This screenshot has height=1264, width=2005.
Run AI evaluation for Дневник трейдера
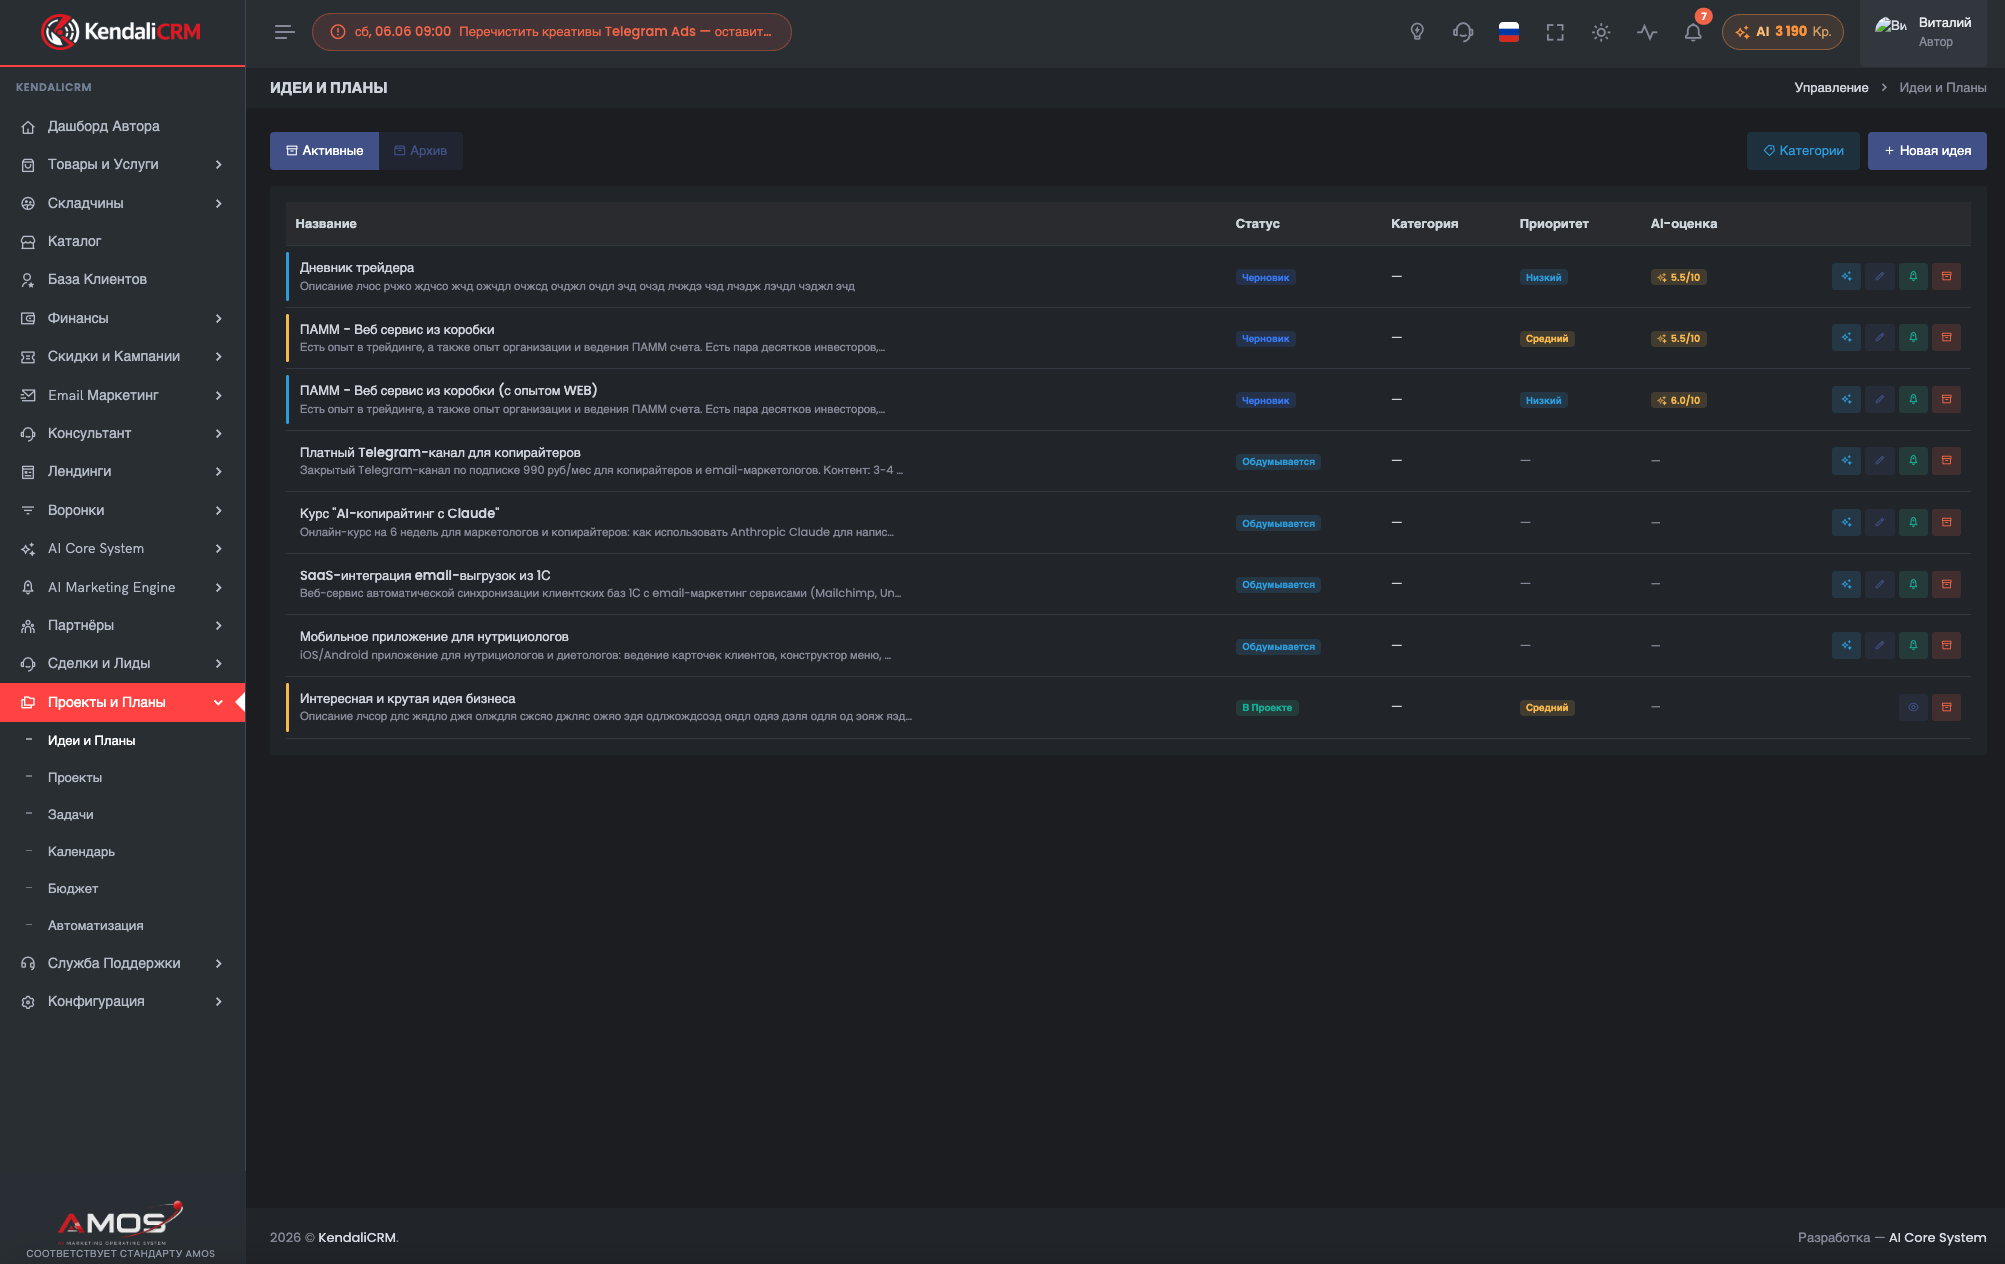[1846, 277]
